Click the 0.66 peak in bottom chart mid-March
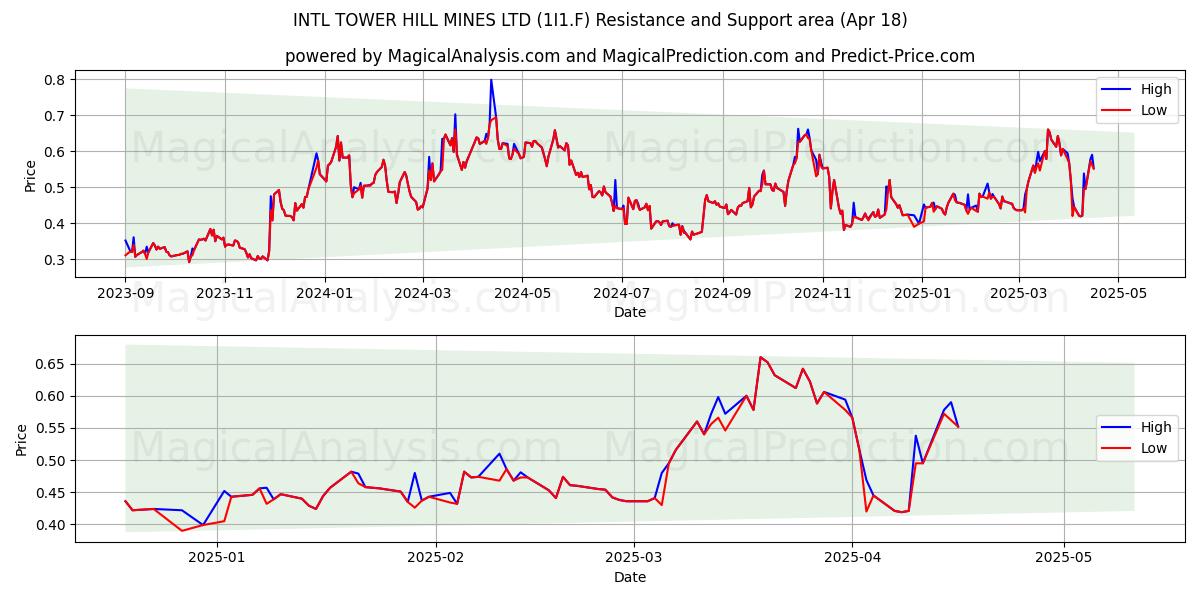Image resolution: width=1200 pixels, height=600 pixels. point(761,357)
